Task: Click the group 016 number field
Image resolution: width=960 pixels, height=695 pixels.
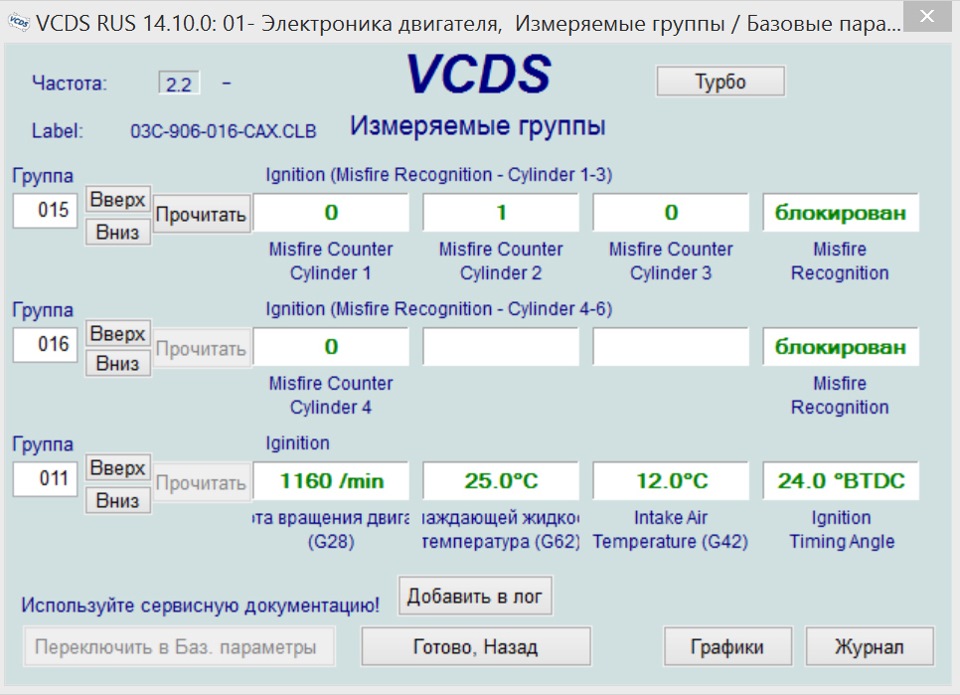Action: pyautogui.click(x=45, y=344)
